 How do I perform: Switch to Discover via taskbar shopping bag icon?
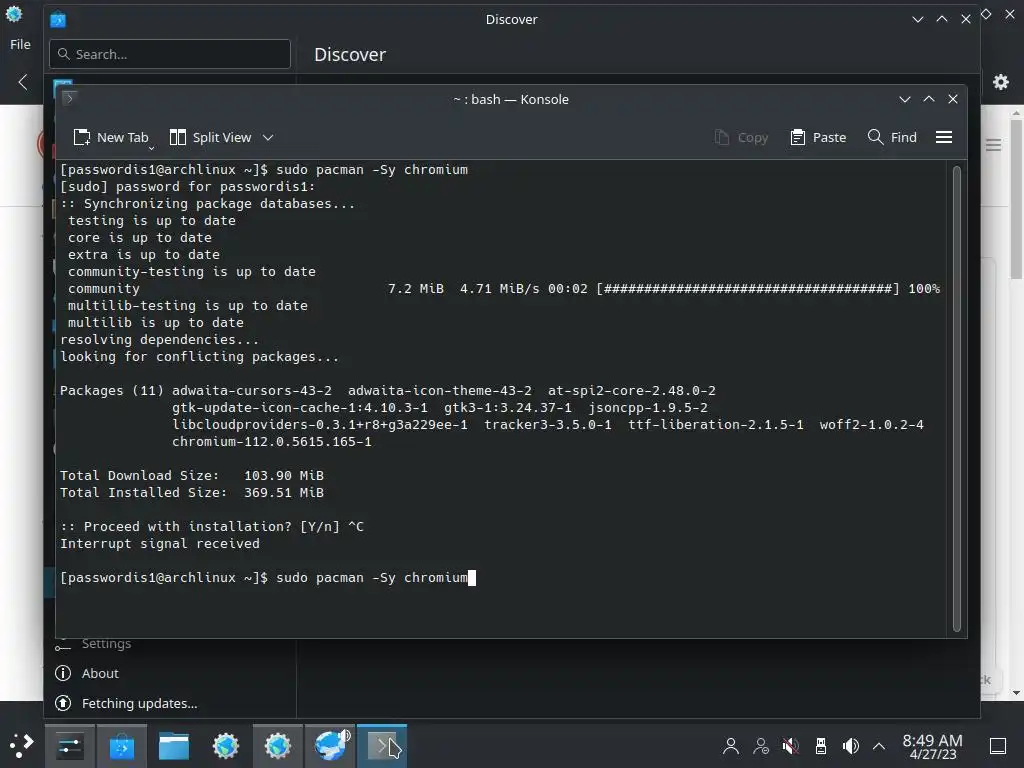pos(121,746)
